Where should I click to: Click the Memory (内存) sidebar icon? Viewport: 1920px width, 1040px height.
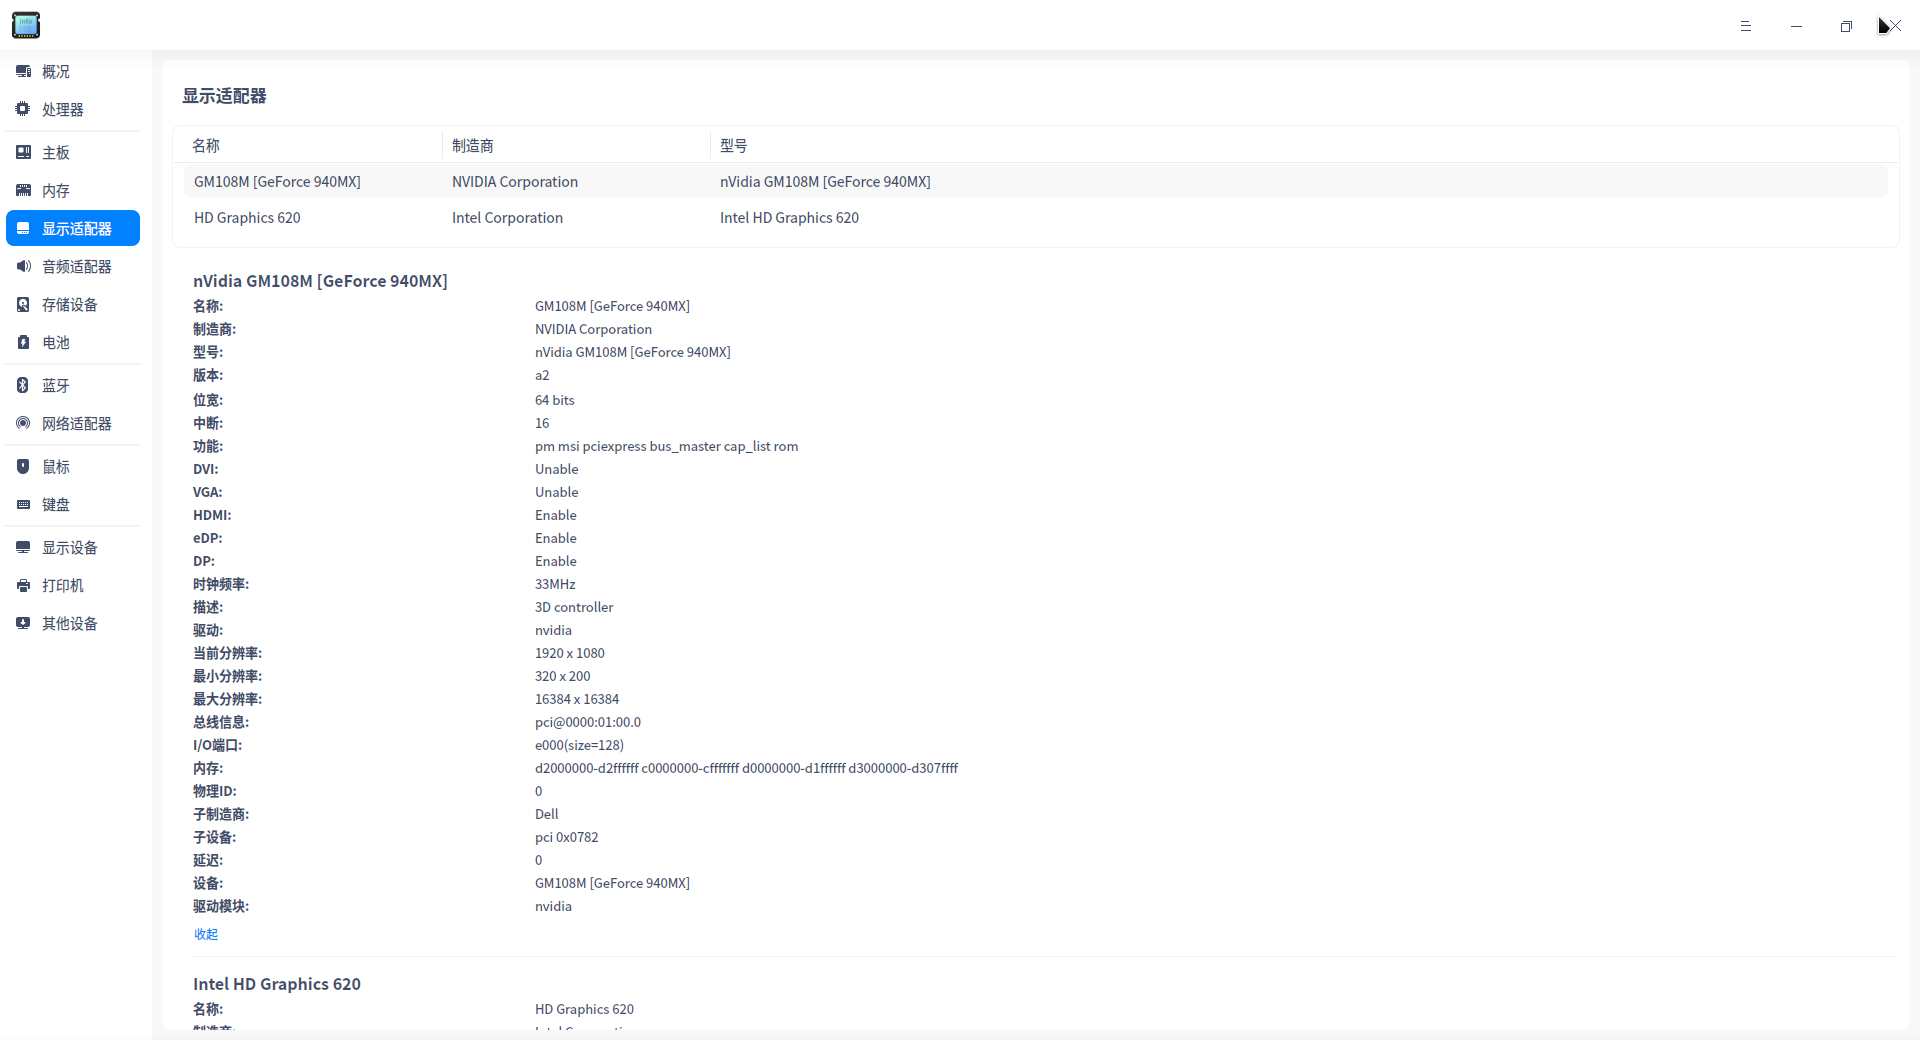point(23,190)
